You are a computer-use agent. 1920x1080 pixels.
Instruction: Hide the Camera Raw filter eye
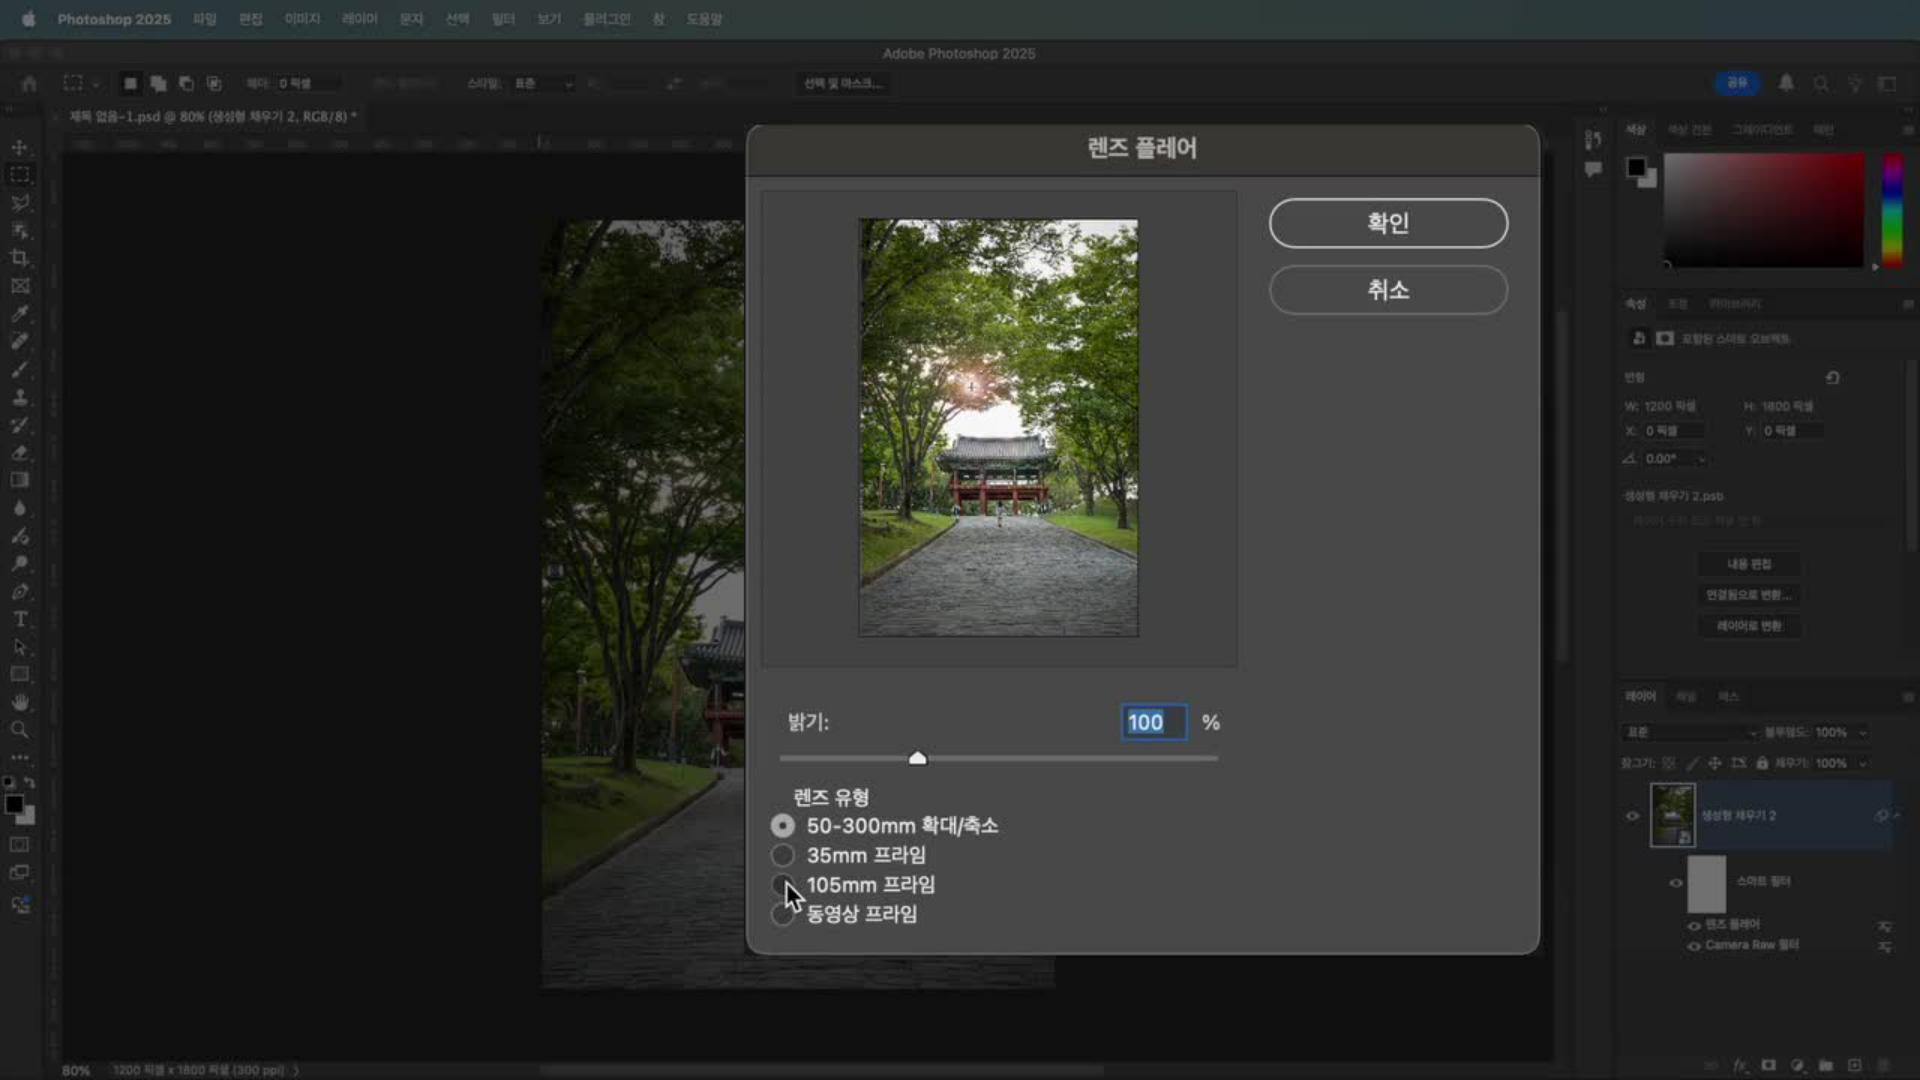tap(1694, 946)
